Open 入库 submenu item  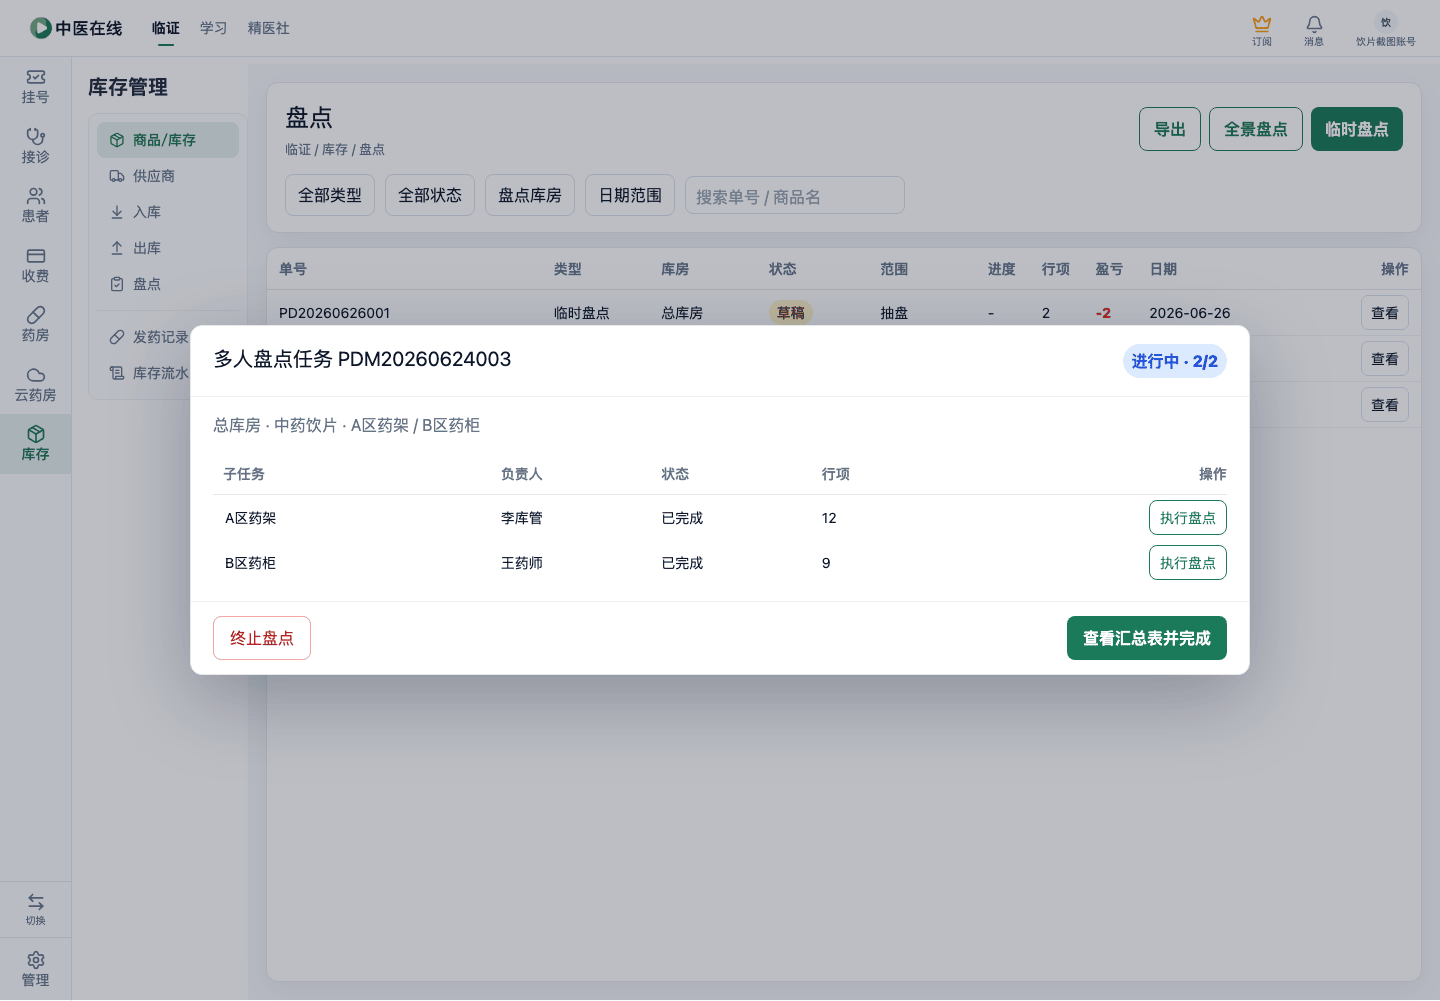click(x=168, y=212)
